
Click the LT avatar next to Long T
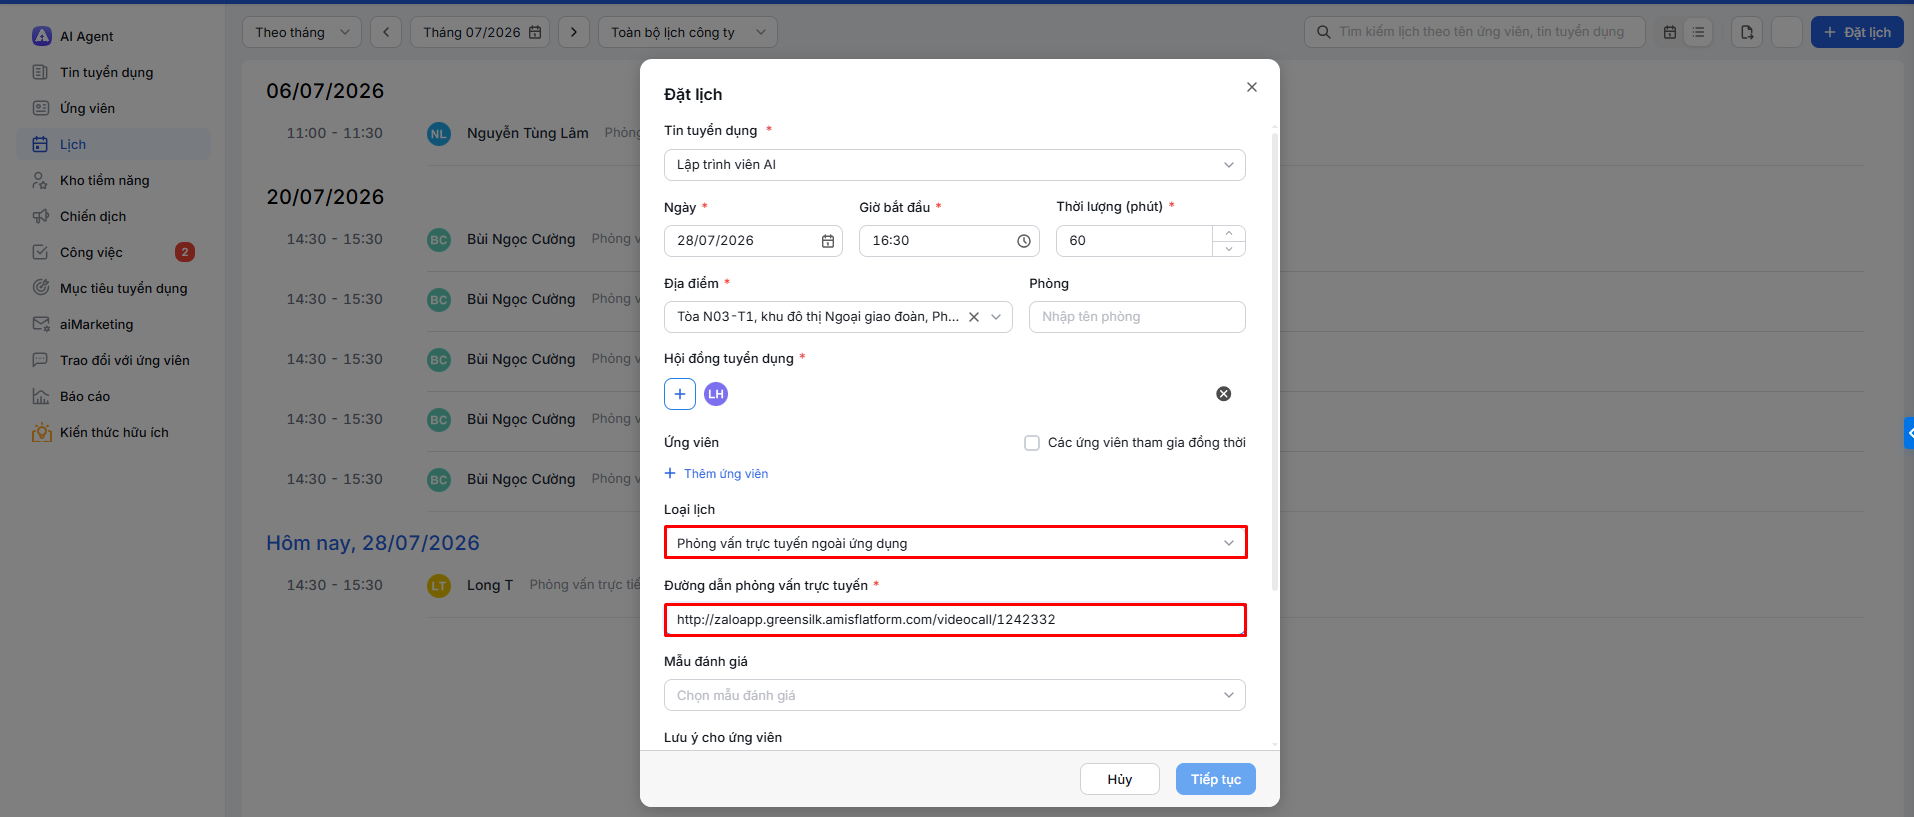tap(439, 586)
